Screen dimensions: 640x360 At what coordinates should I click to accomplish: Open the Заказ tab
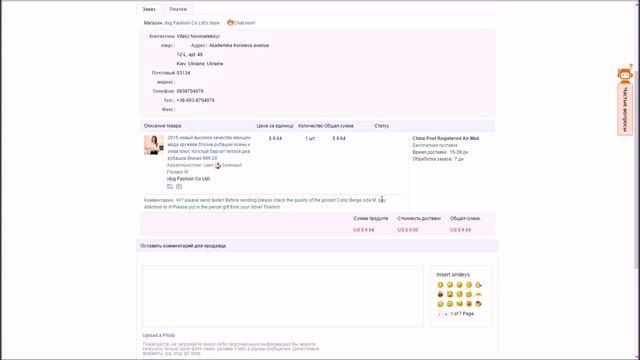pos(149,9)
